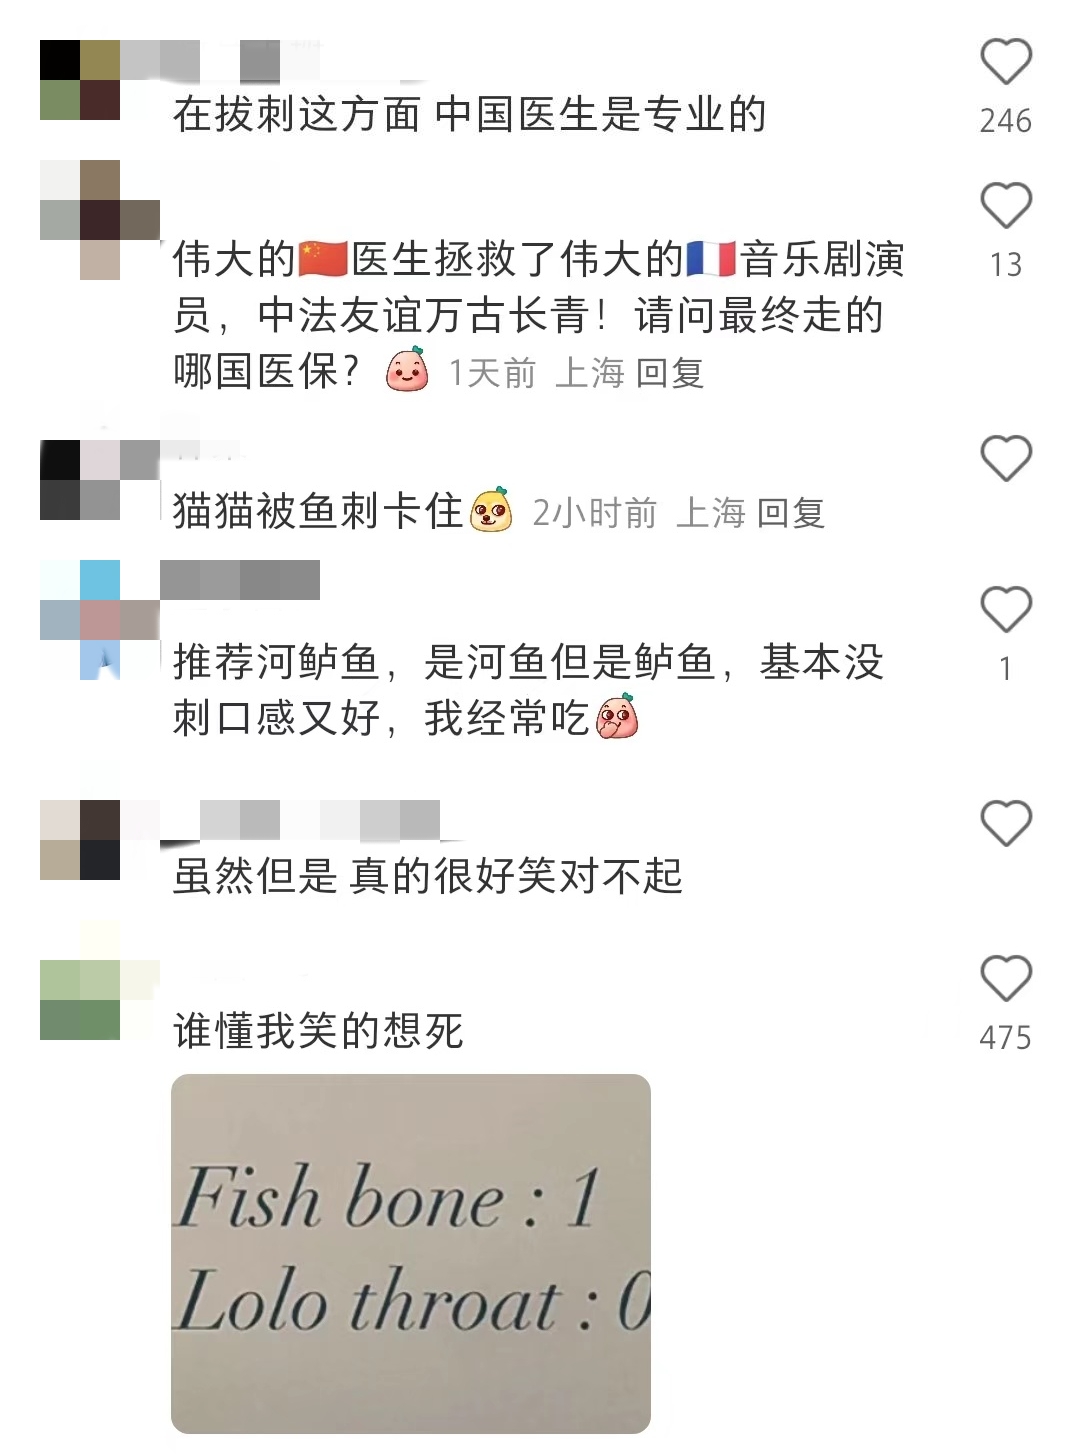Viewport: 1080px width, 1456px height.
Task: Tap the 246 like count
Action: 1005,121
